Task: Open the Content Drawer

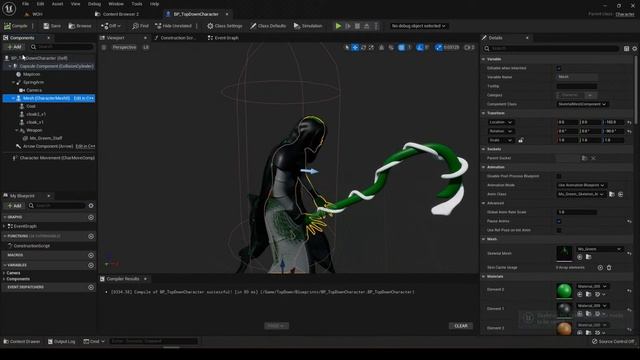Action: pos(22,341)
